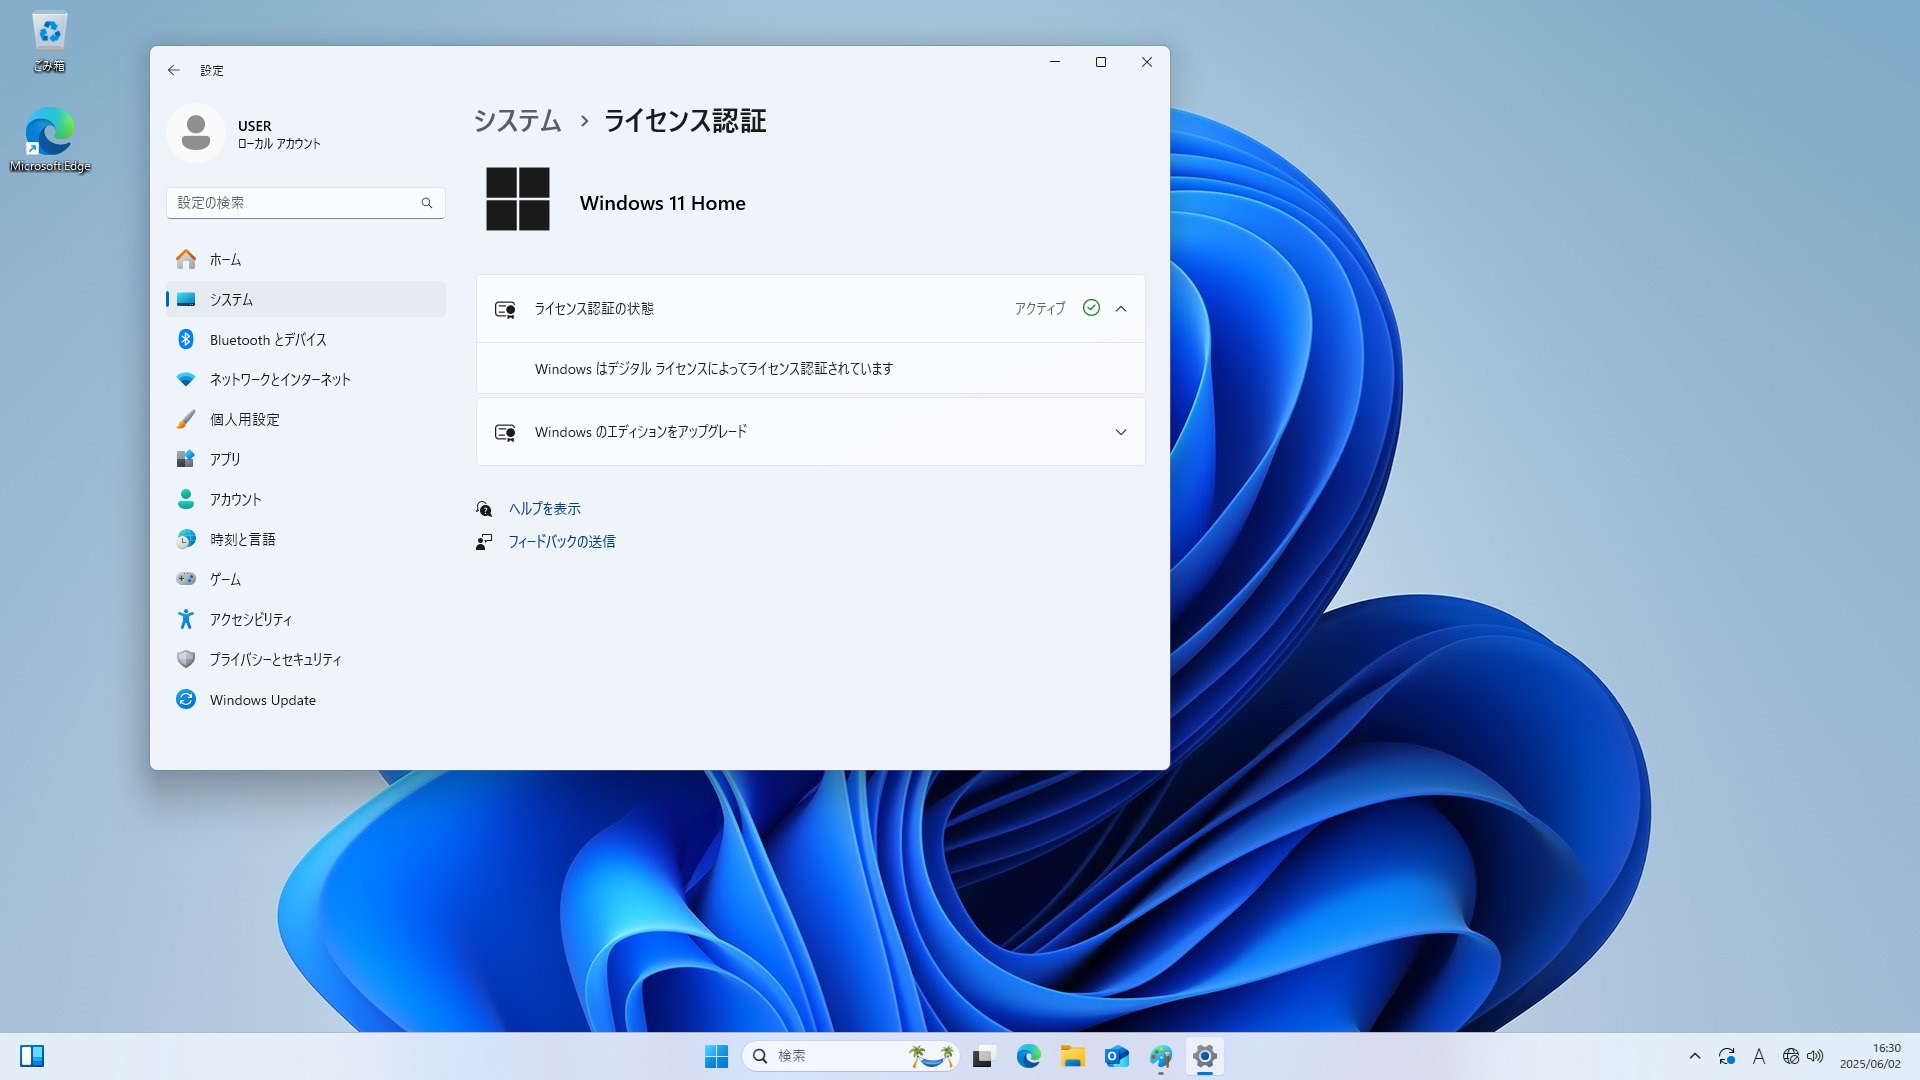Select アプリ in the sidebar
The height and width of the screenshot is (1080, 1920).
click(x=306, y=459)
